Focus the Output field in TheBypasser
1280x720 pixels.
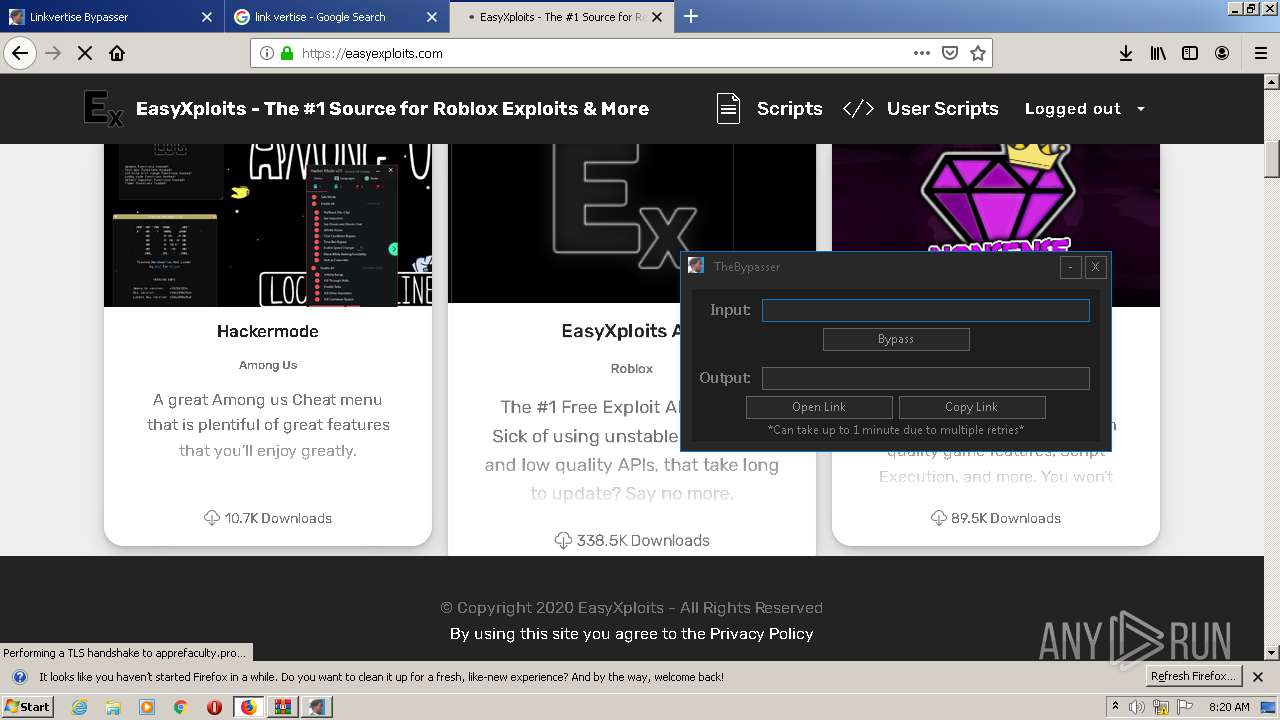926,378
